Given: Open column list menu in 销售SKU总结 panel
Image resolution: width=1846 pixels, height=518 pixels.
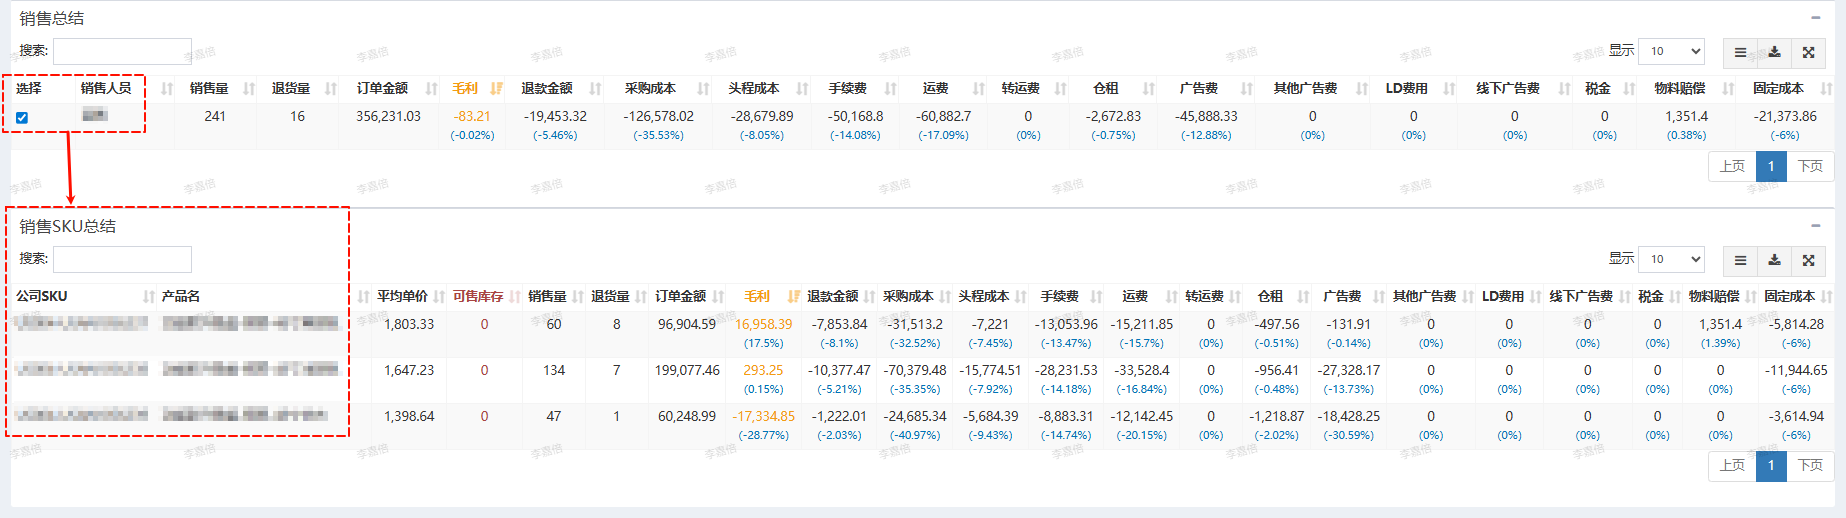Looking at the screenshot, I should pyautogui.click(x=1740, y=260).
